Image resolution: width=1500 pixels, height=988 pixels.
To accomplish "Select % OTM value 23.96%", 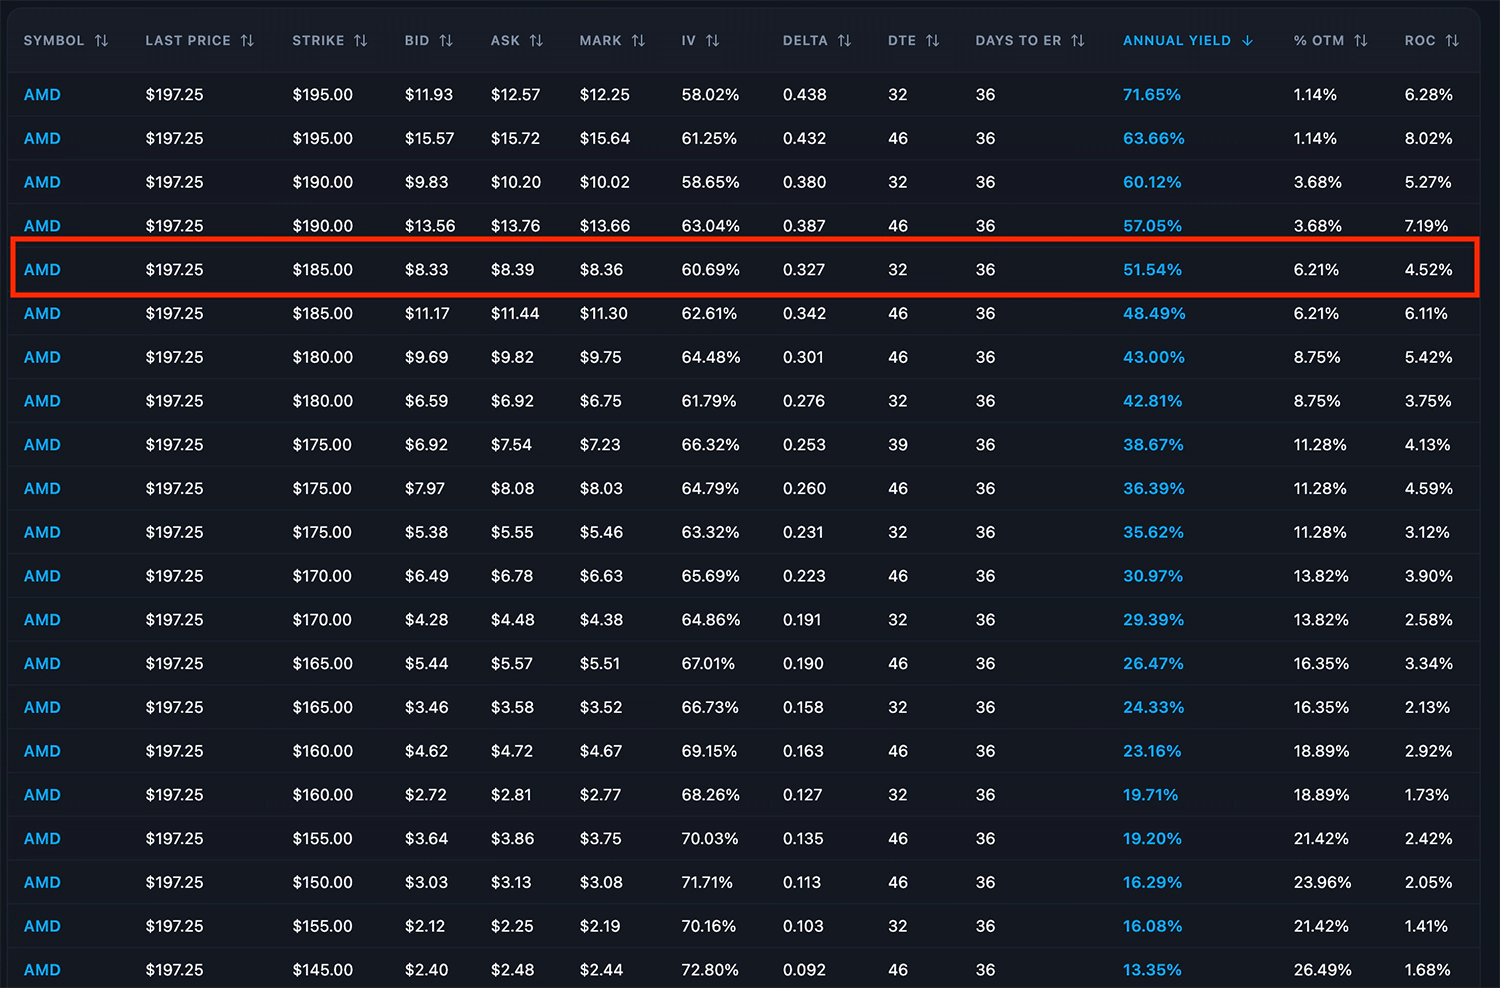I will pos(1322,883).
